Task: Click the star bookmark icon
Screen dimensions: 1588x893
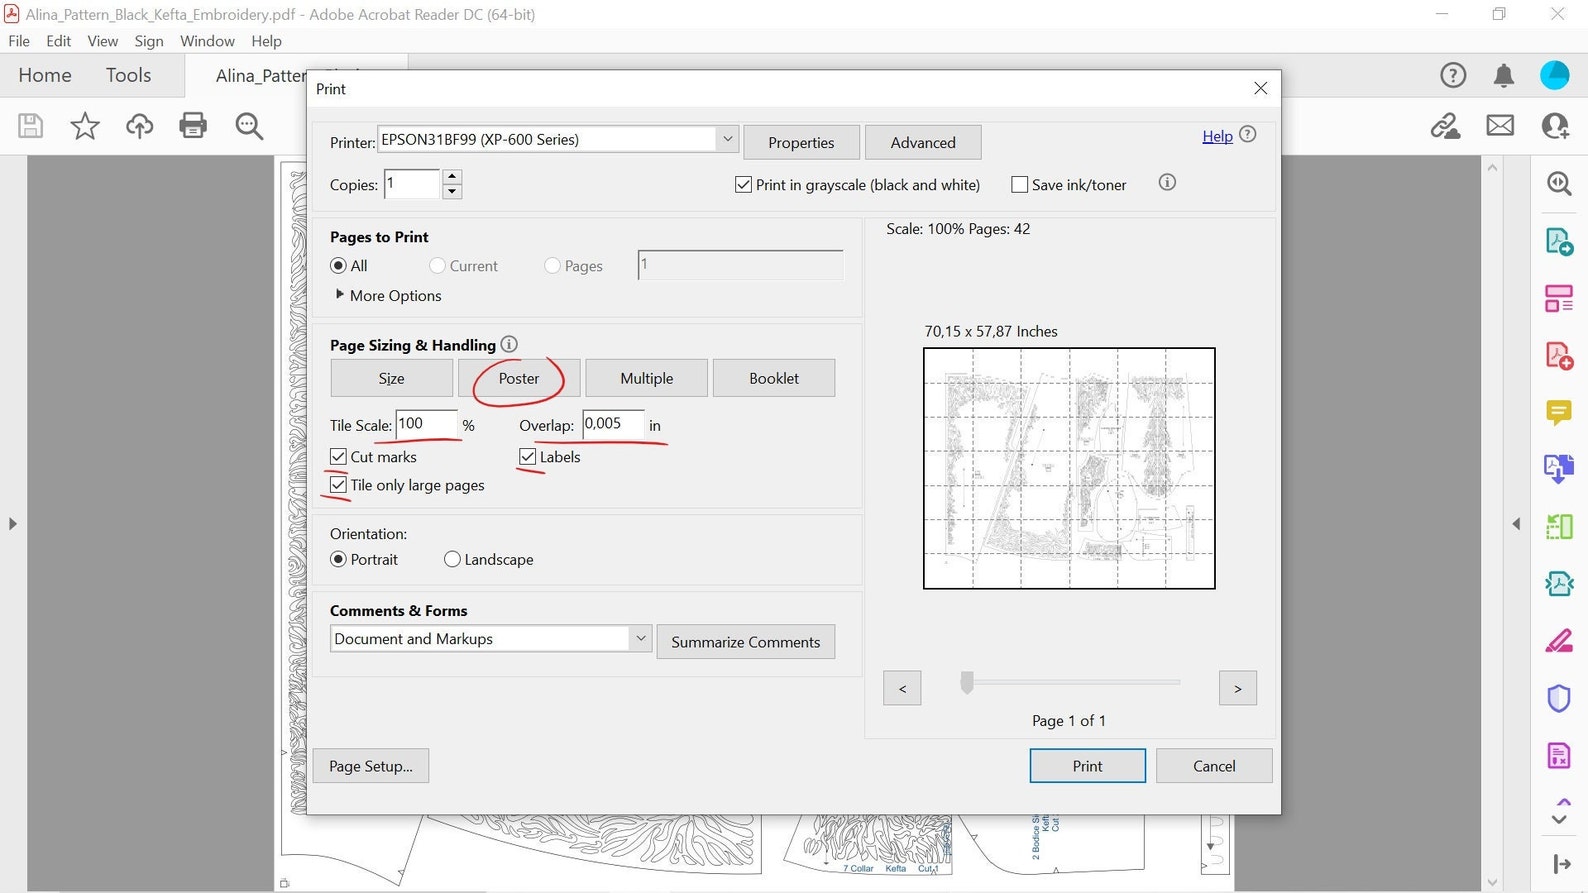Action: coord(85,125)
